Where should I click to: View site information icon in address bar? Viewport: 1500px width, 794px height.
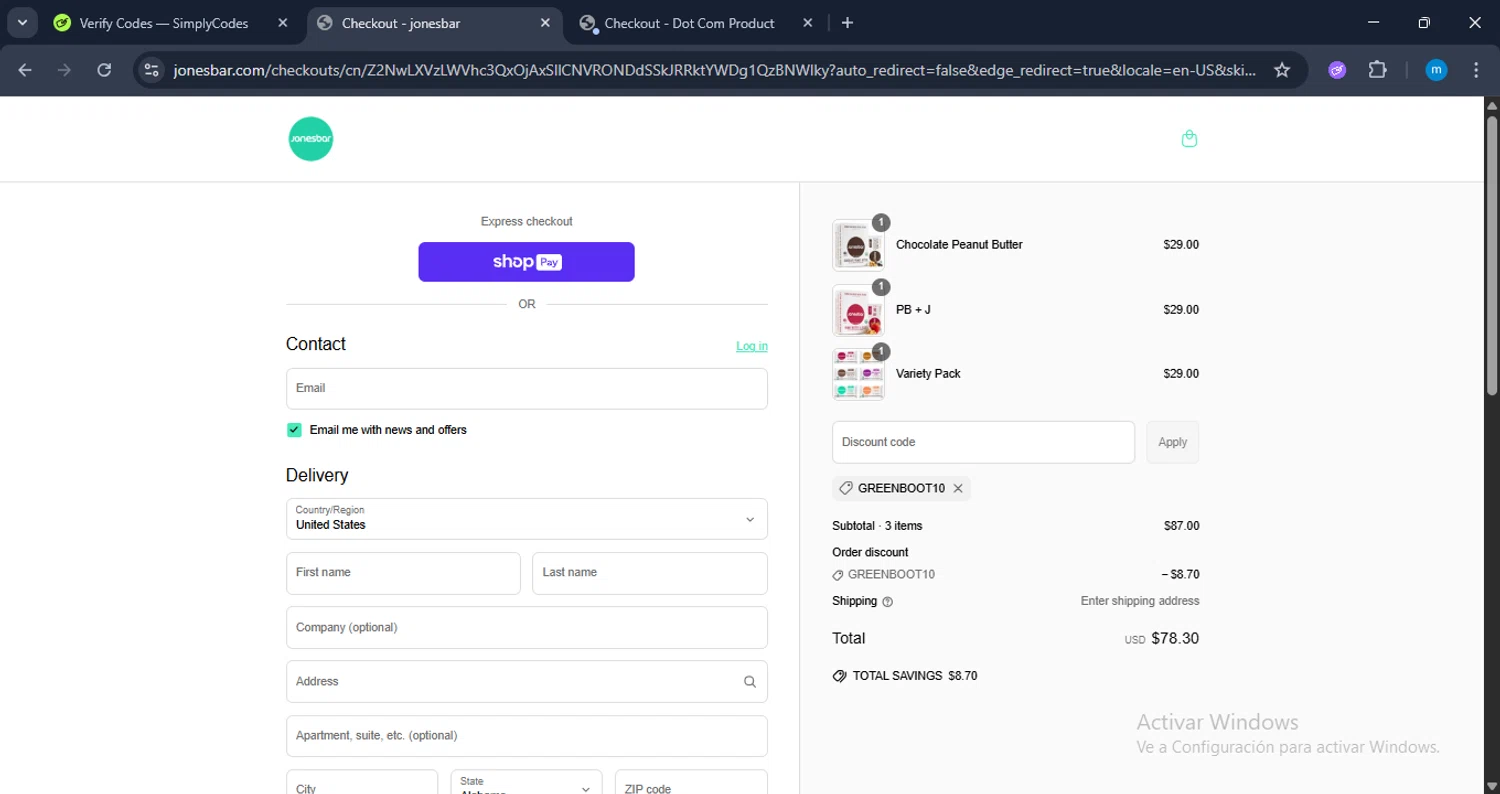[152, 70]
